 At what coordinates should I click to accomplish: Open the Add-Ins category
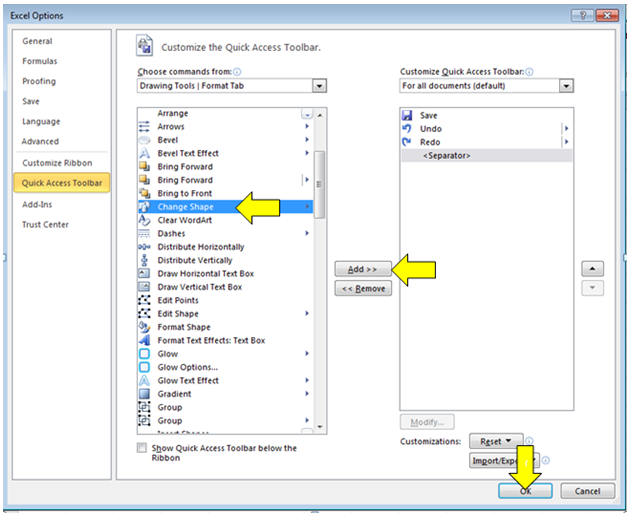37,204
